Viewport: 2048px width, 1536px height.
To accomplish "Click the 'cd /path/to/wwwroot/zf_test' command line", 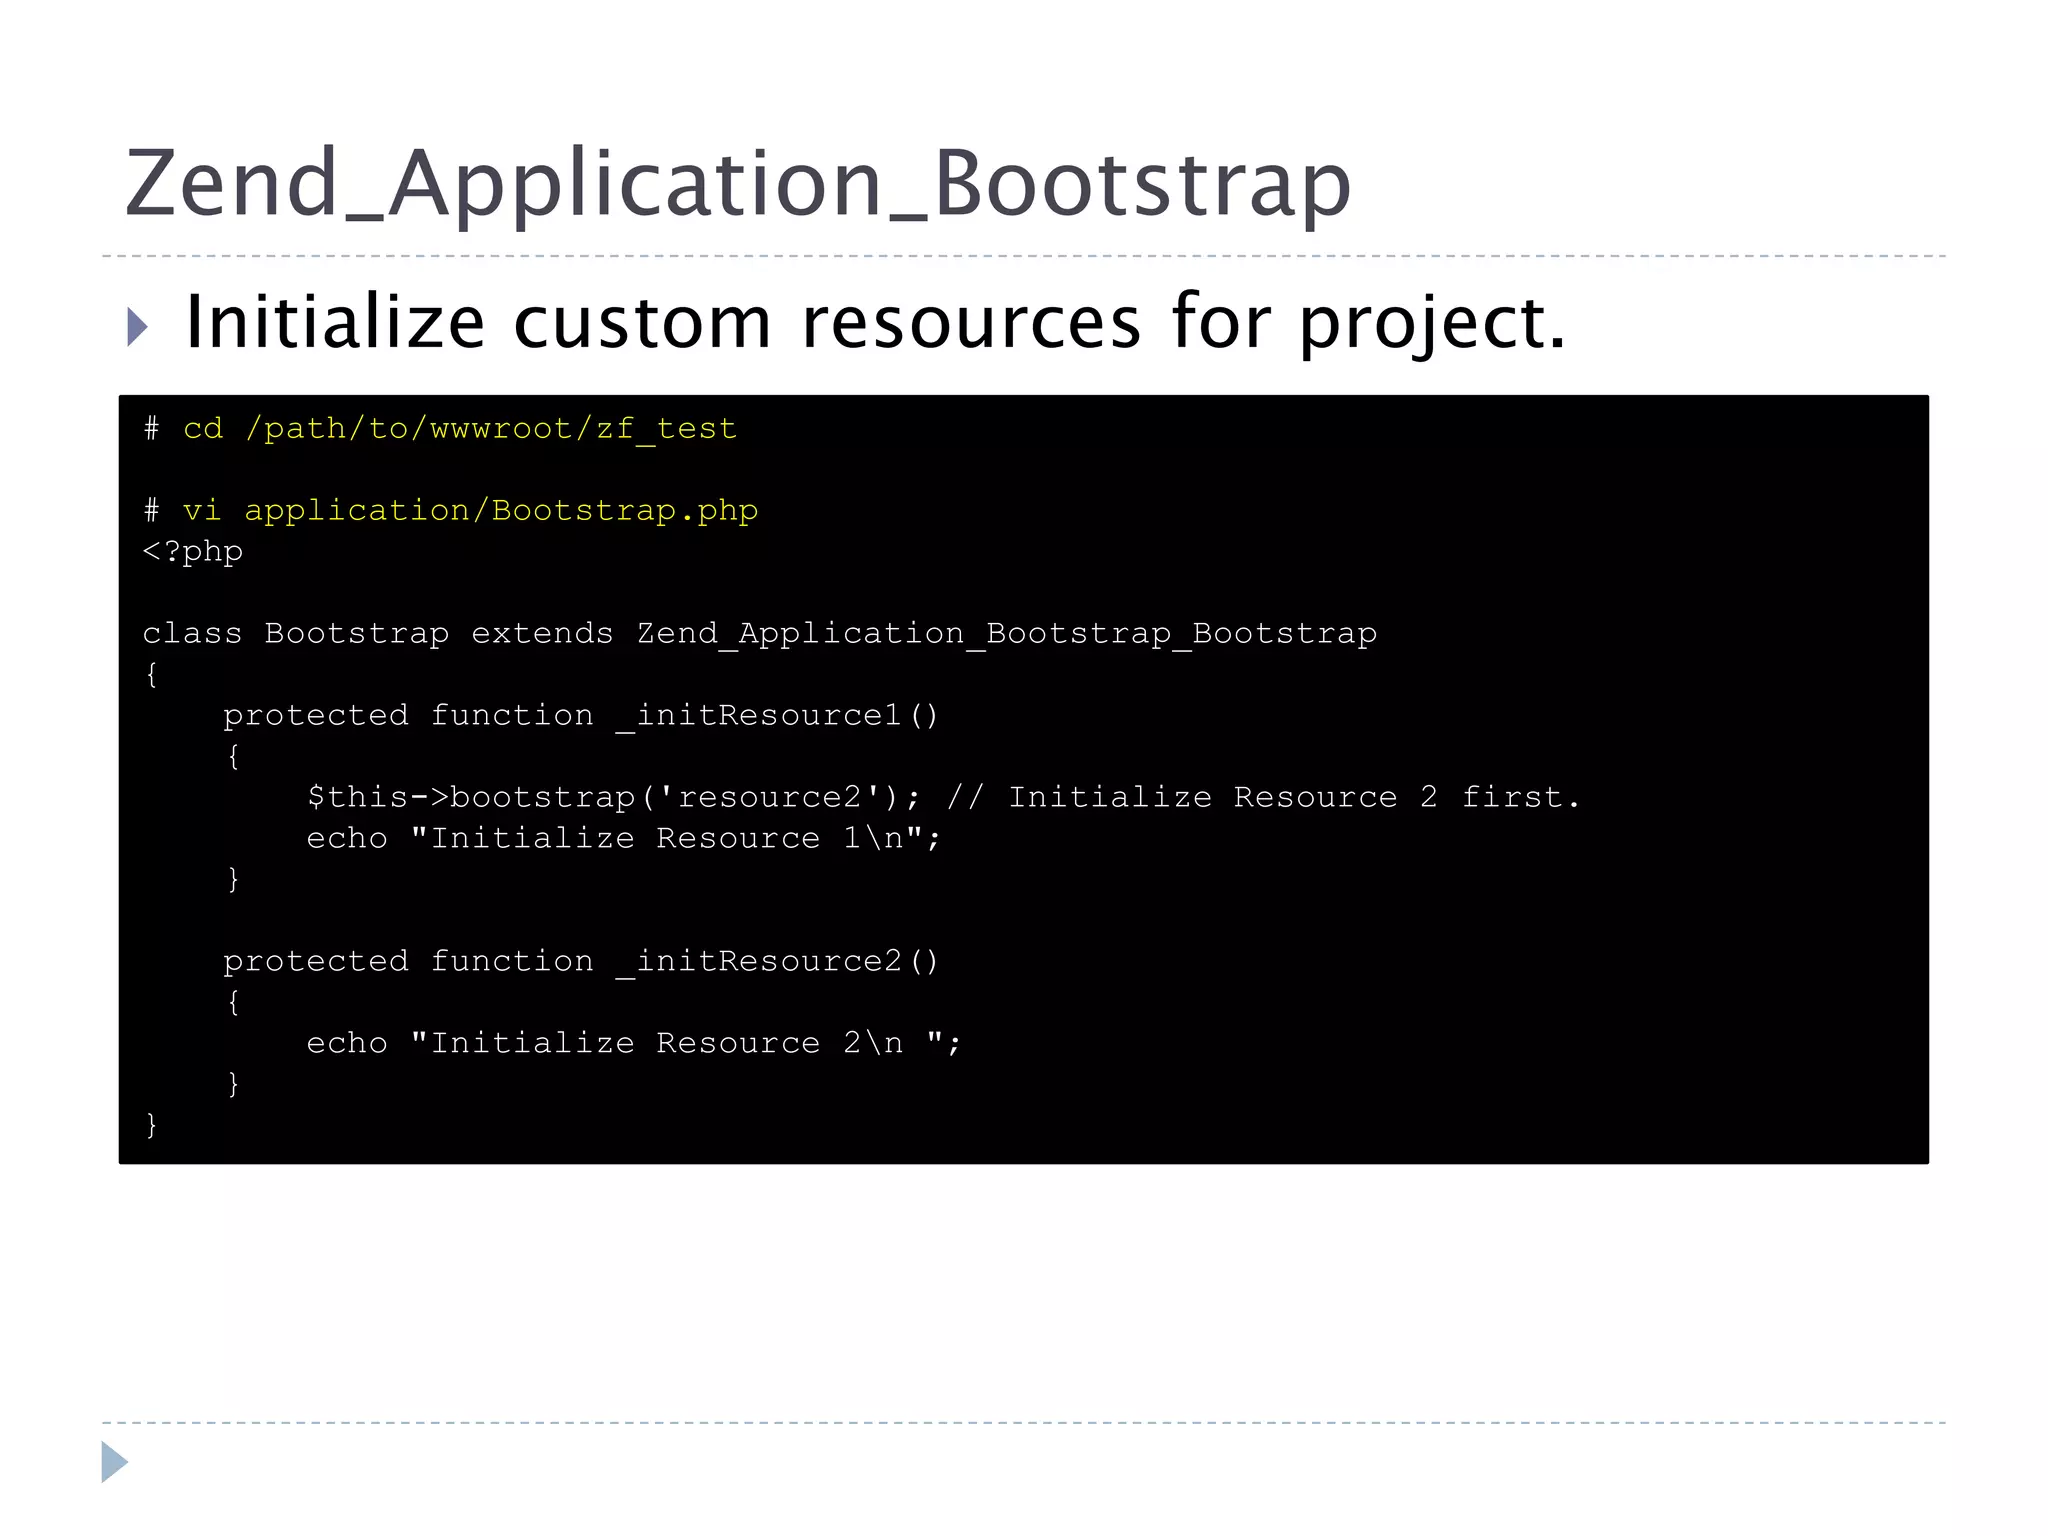I will (x=459, y=429).
